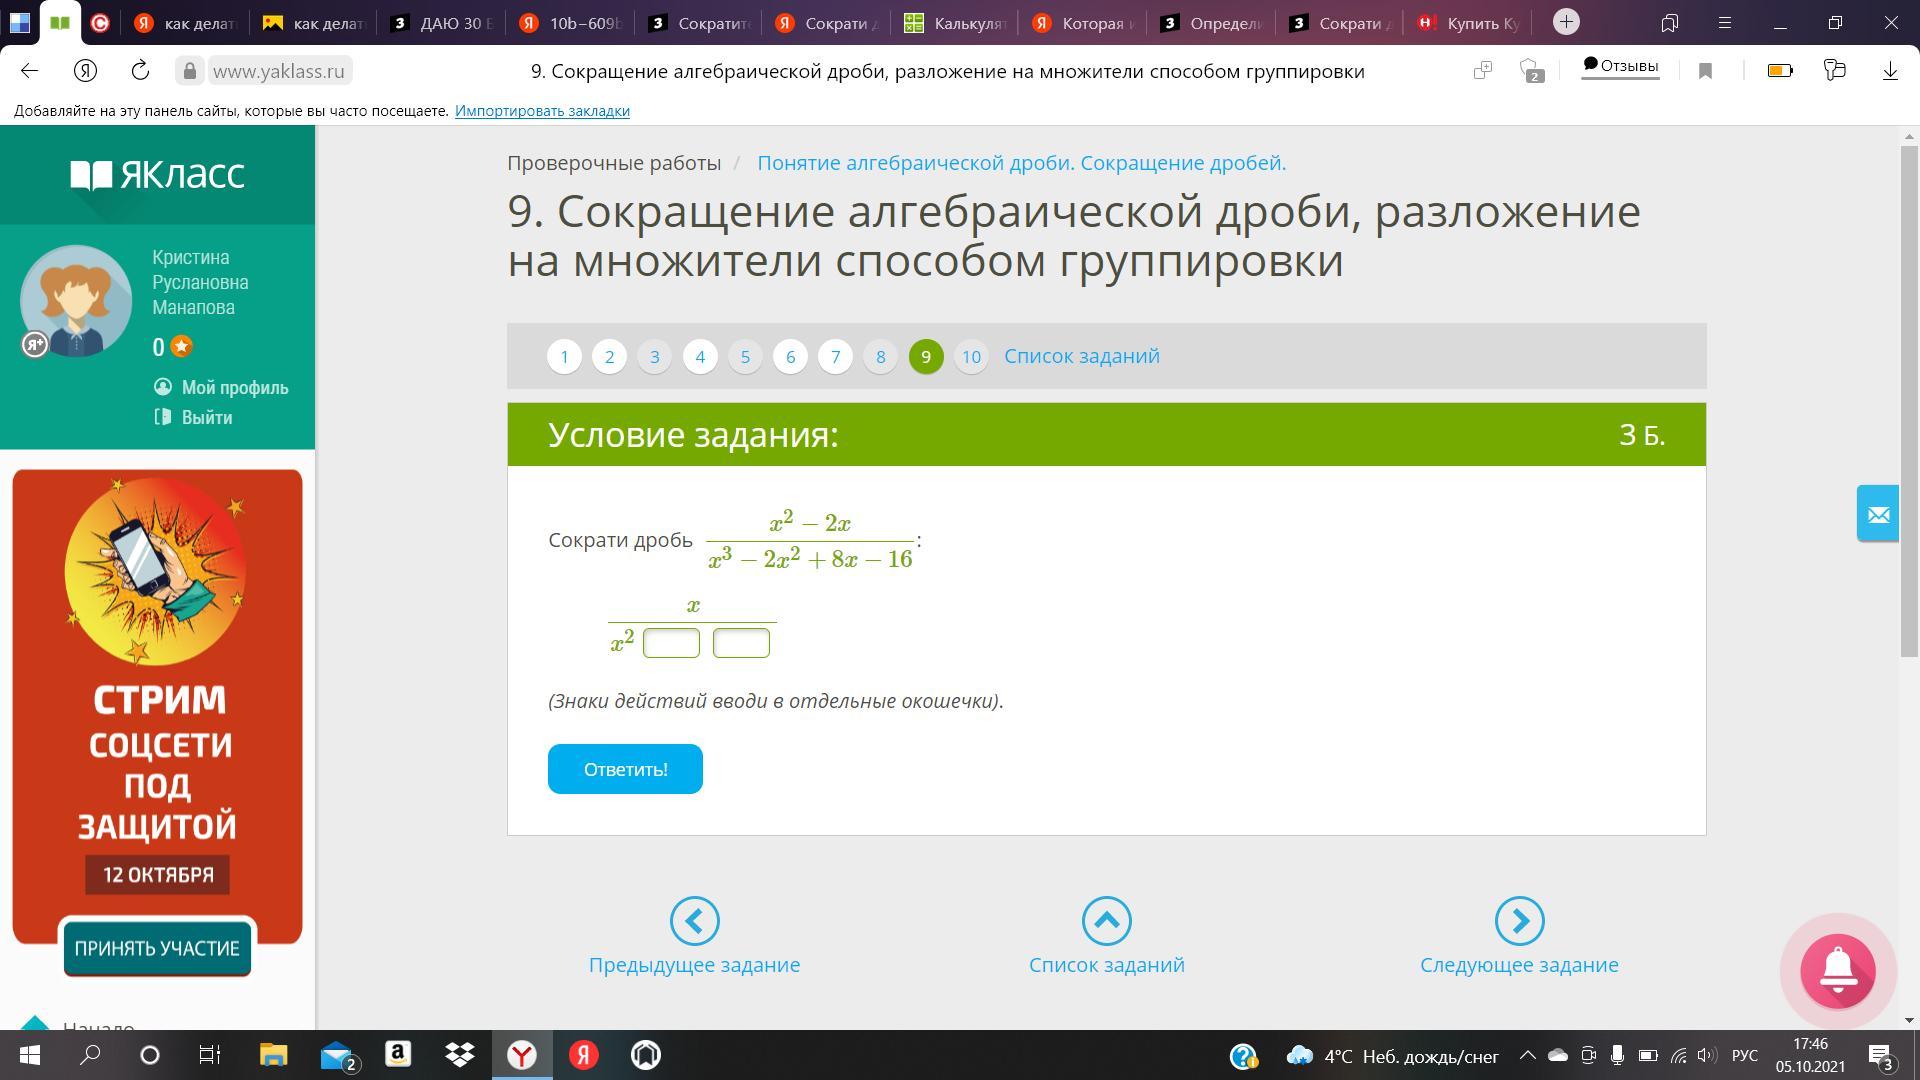Viewport: 1920px width, 1080px height.
Task: Click the ПРИНЯТЬ УЧАСТИЕ banner button
Action: coord(157,948)
